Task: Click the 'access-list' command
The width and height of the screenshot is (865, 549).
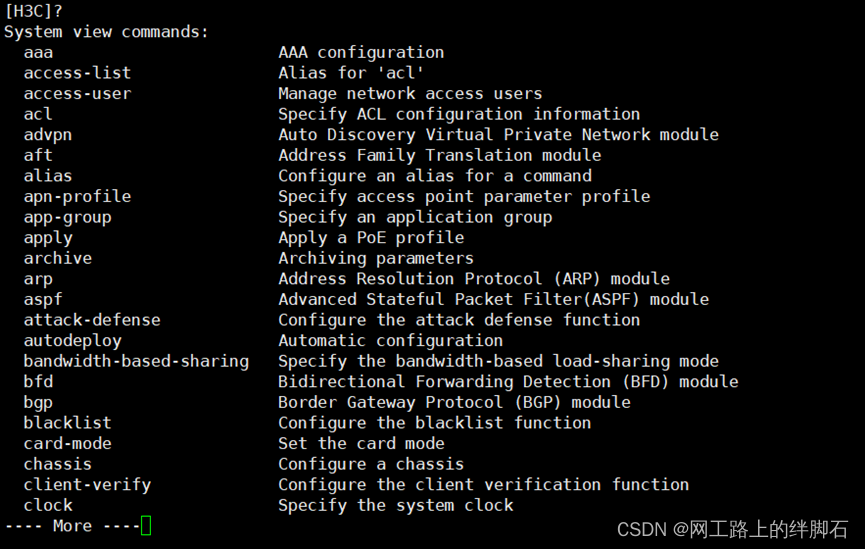Action: [77, 73]
